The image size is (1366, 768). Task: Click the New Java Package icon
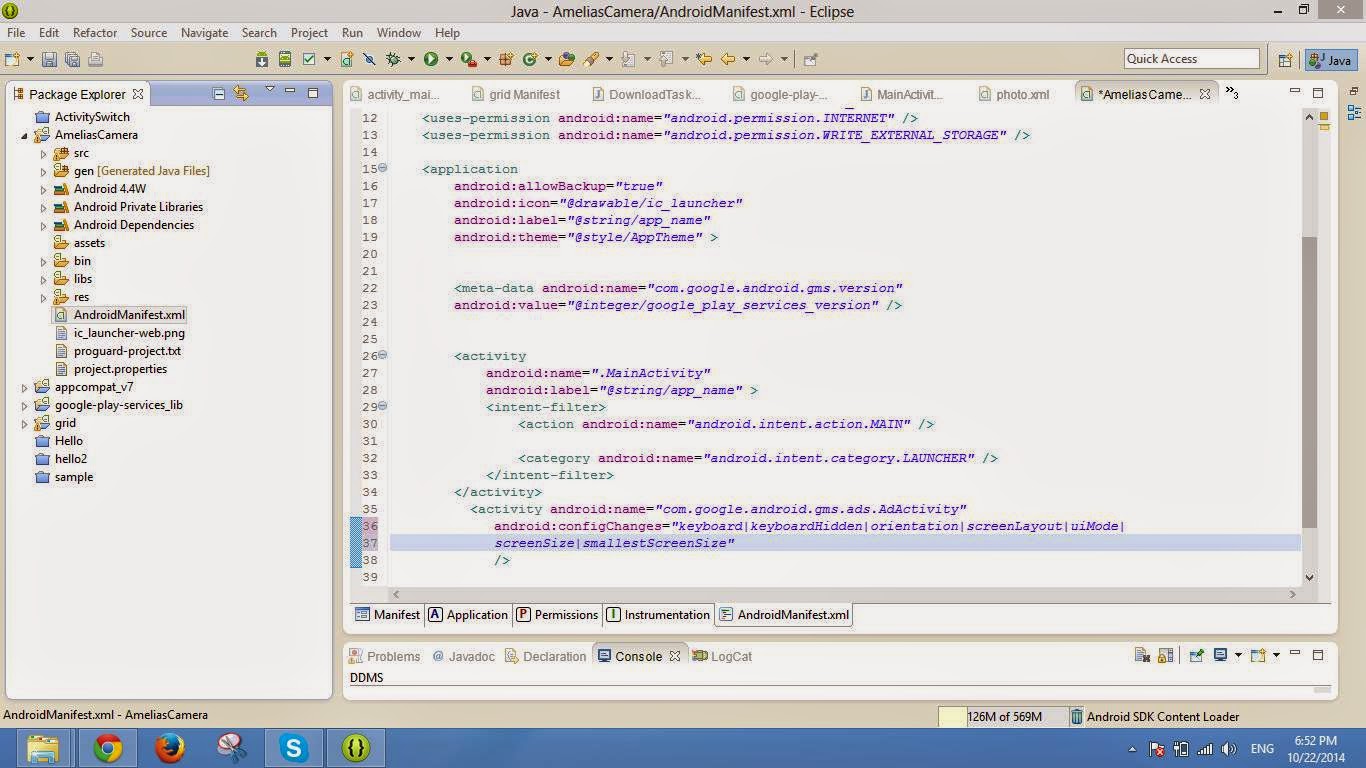[x=506, y=59]
